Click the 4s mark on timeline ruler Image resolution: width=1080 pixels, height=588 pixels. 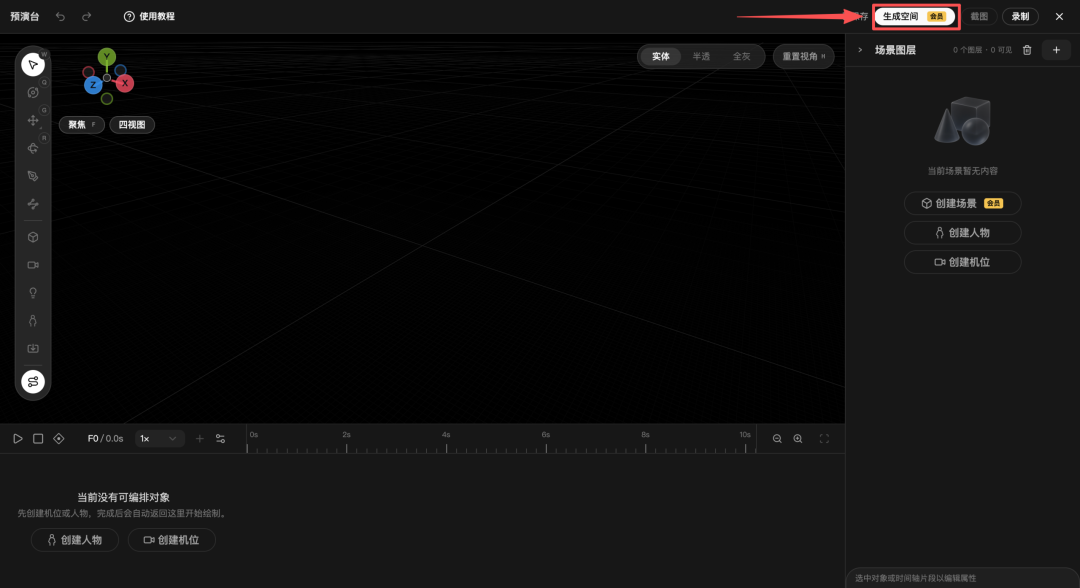tap(446, 434)
